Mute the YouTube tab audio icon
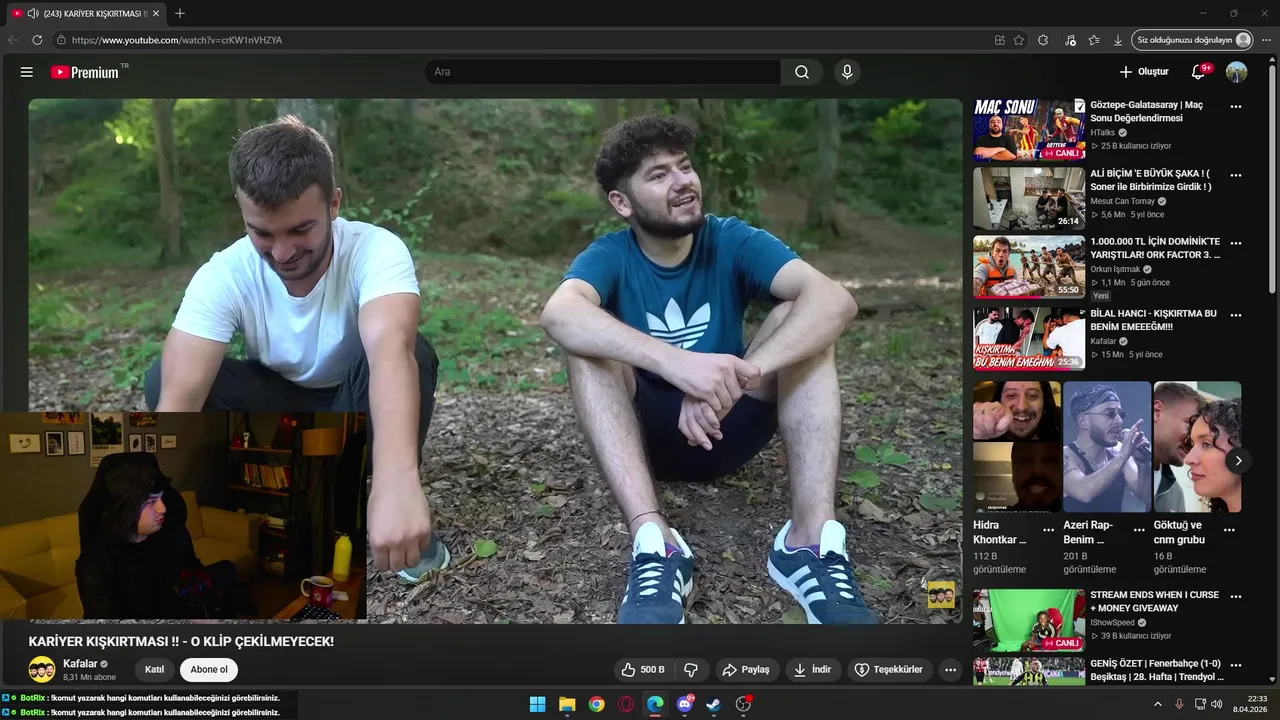The width and height of the screenshot is (1280, 720). pos(33,13)
